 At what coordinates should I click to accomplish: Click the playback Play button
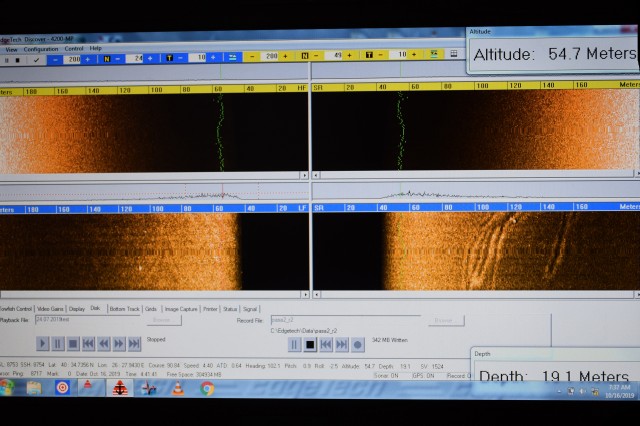[42, 344]
